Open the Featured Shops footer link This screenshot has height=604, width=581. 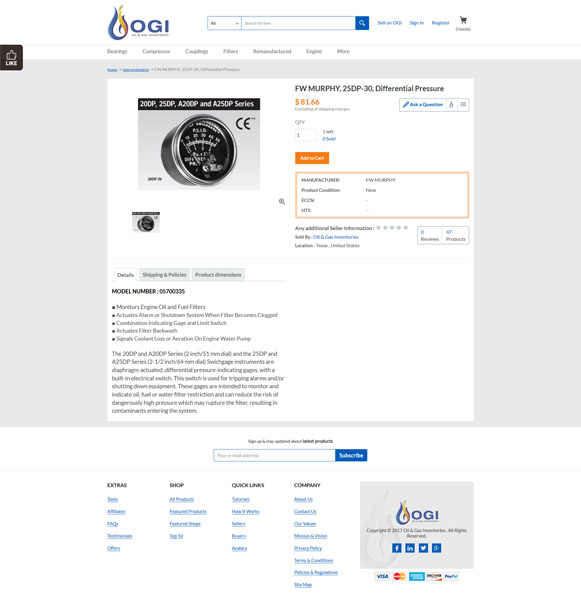pos(185,524)
